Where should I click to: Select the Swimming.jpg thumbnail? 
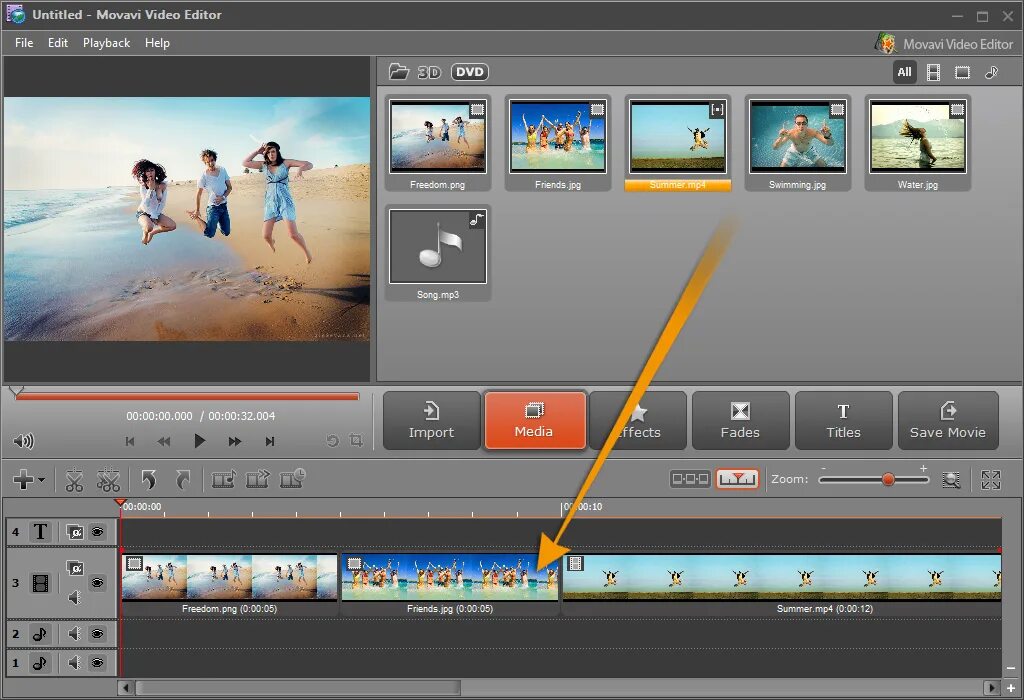(797, 143)
